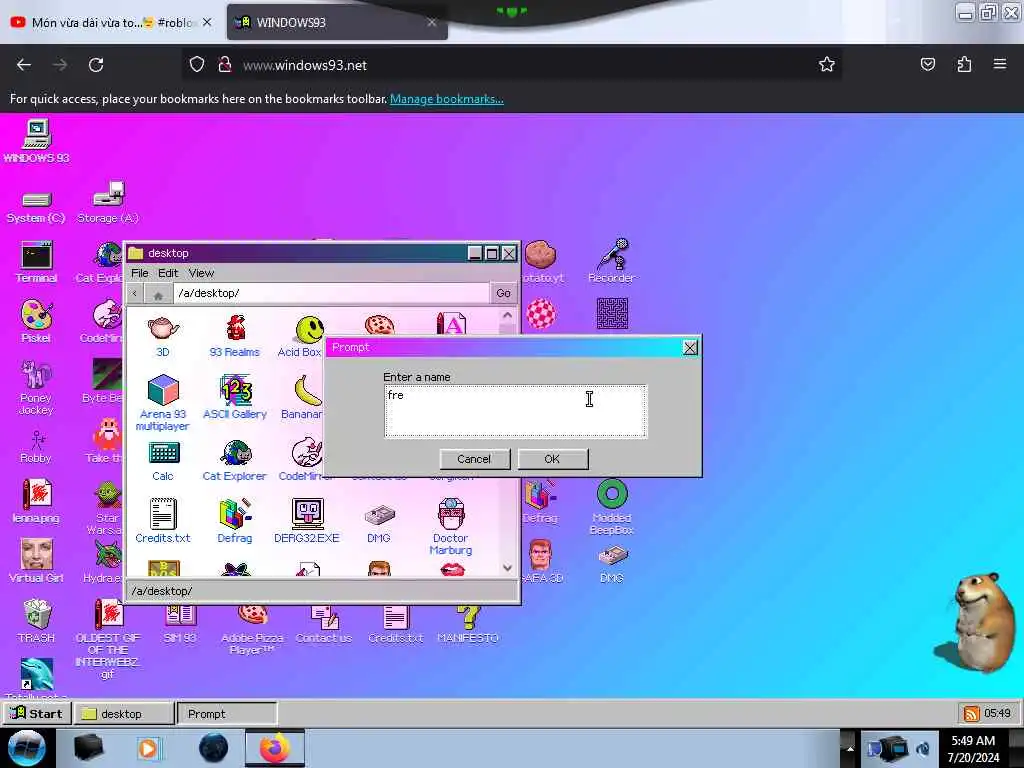Click the Save to Pocket icon

click(x=928, y=64)
